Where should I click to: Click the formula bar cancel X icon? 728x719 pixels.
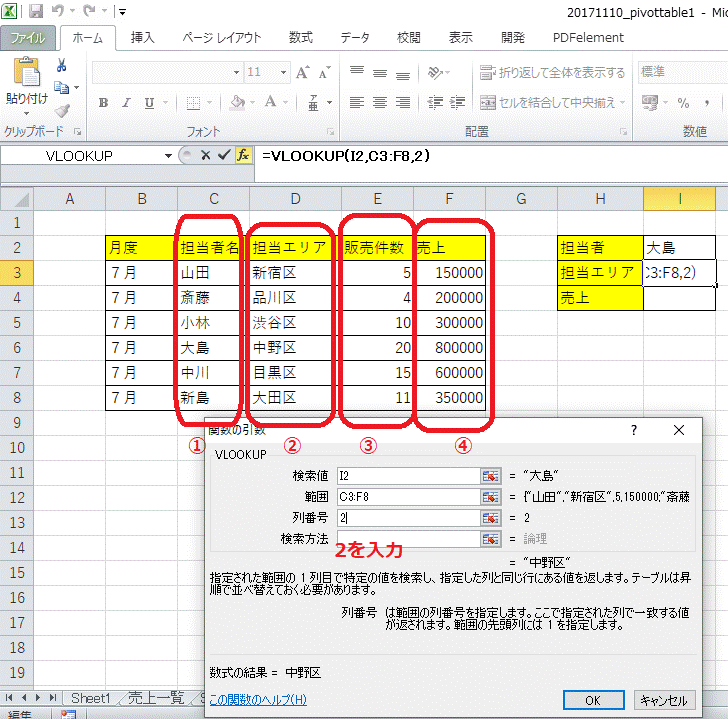[x=205, y=156]
